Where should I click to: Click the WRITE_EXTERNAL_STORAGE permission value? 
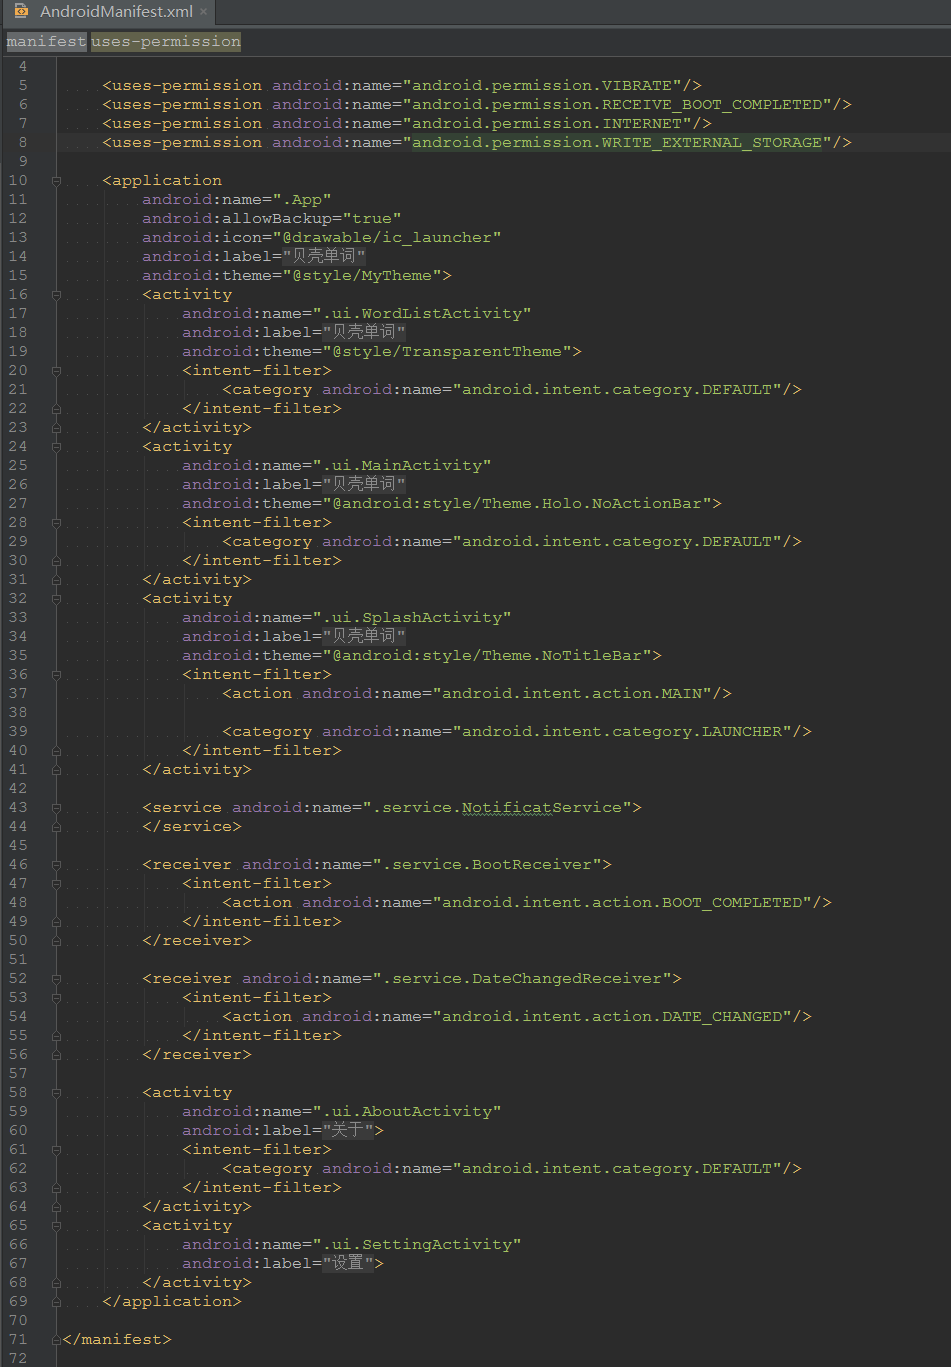tap(617, 143)
